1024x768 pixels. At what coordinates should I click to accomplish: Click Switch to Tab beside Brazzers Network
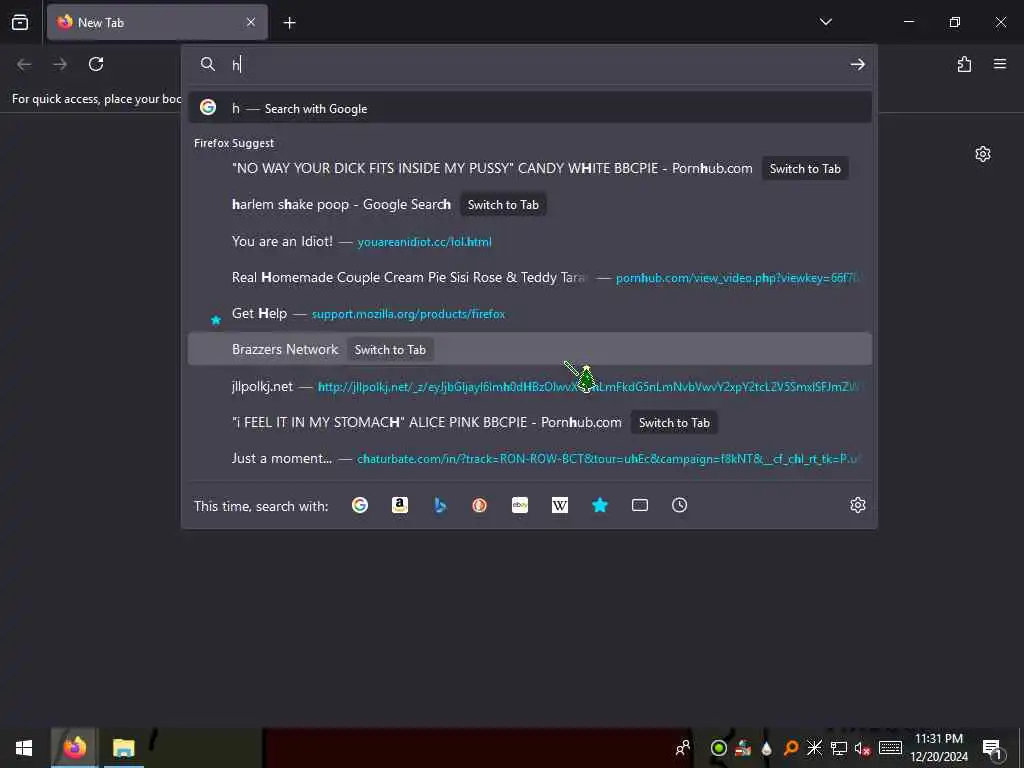(390, 350)
